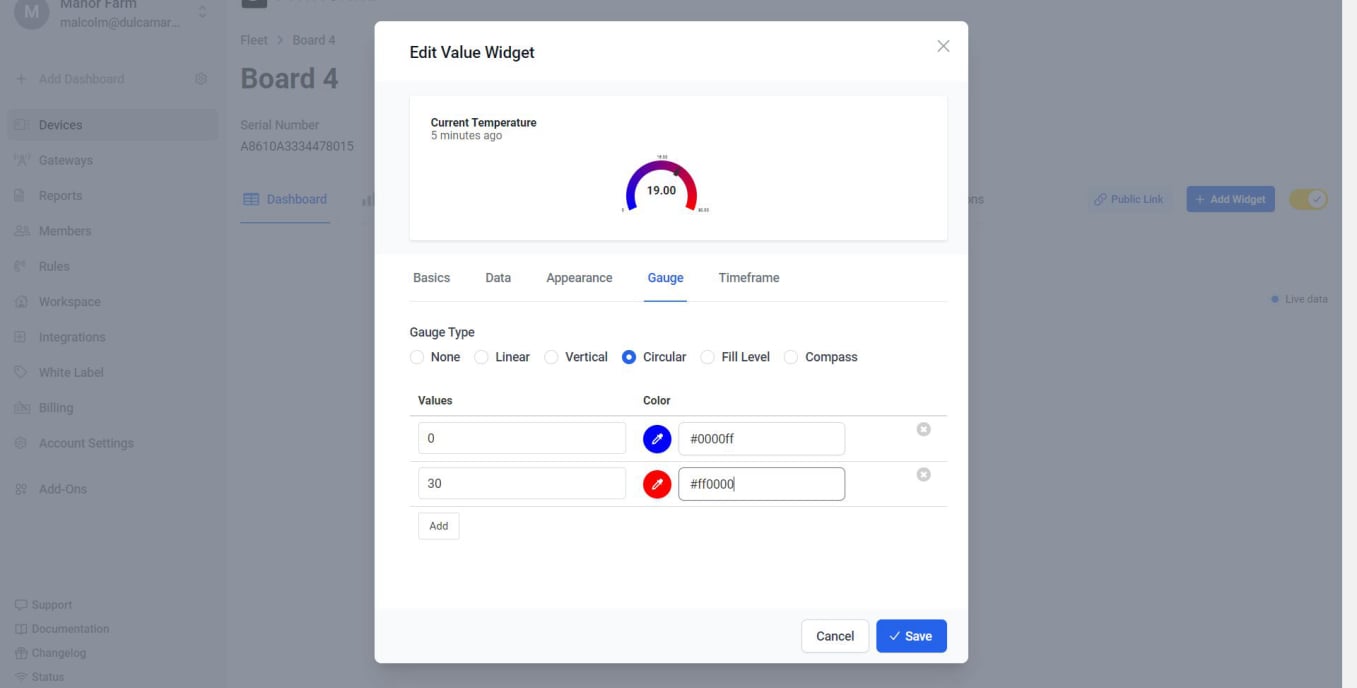Select the Compass gauge type
The height and width of the screenshot is (688, 1357).
coord(791,357)
